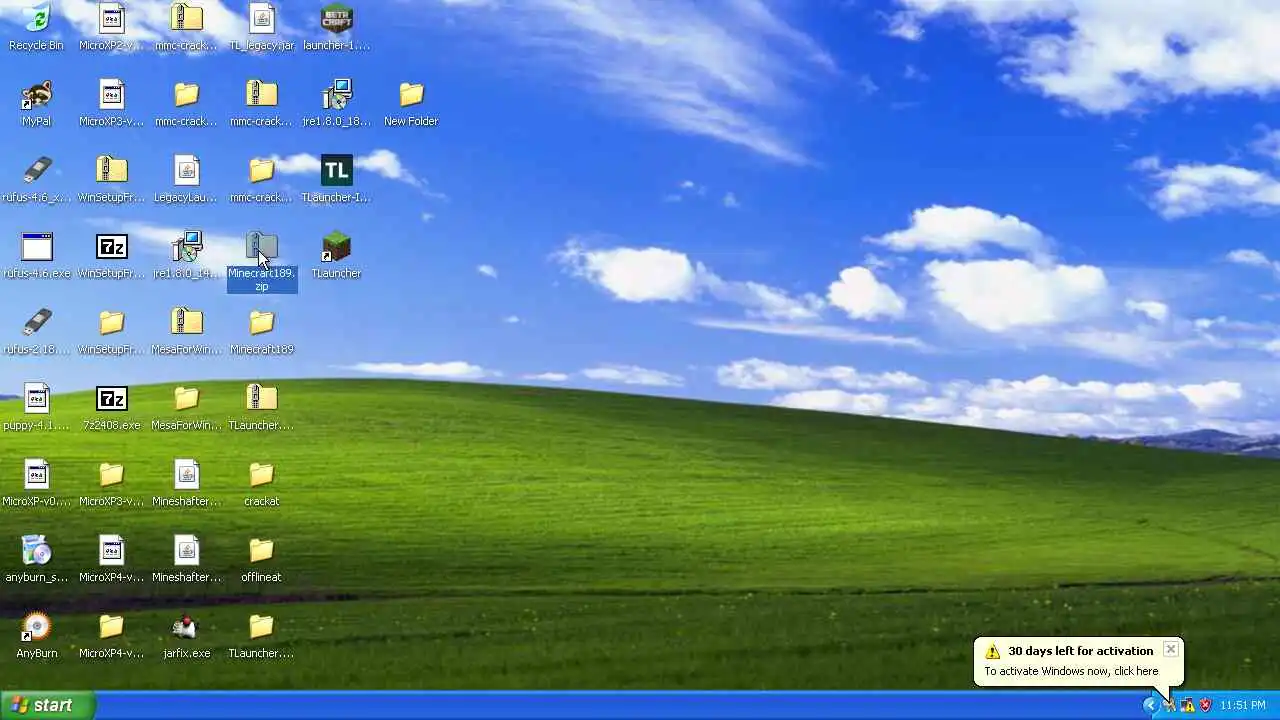The width and height of the screenshot is (1280, 720).
Task: Launch the TLauncher grass block shortcut
Action: tap(336, 247)
